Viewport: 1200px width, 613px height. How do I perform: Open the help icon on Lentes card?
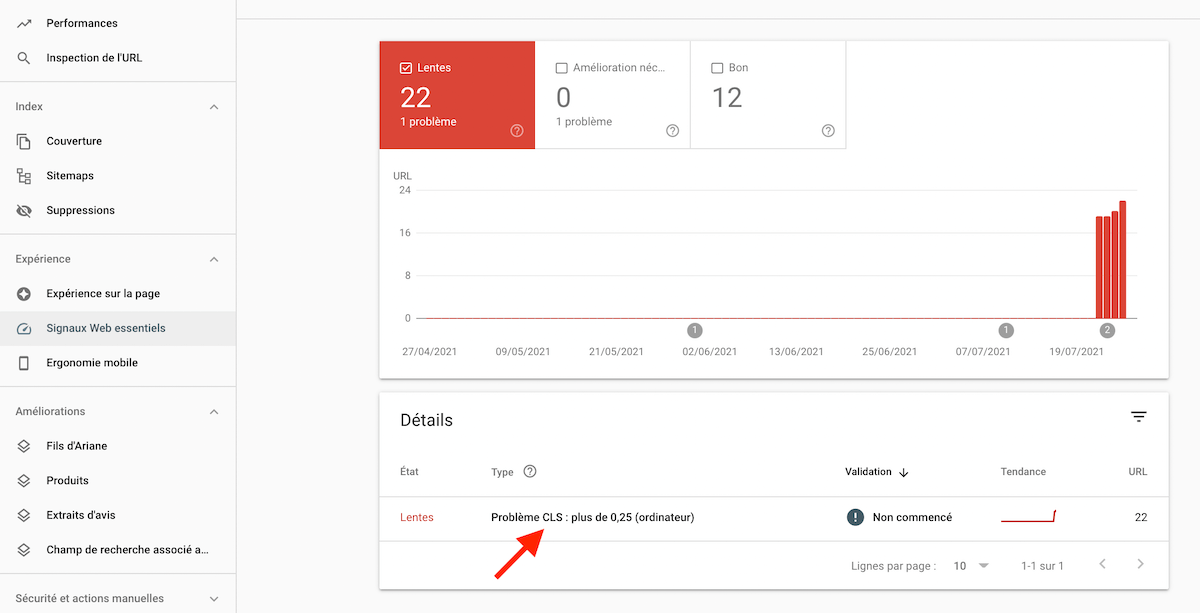(x=517, y=130)
